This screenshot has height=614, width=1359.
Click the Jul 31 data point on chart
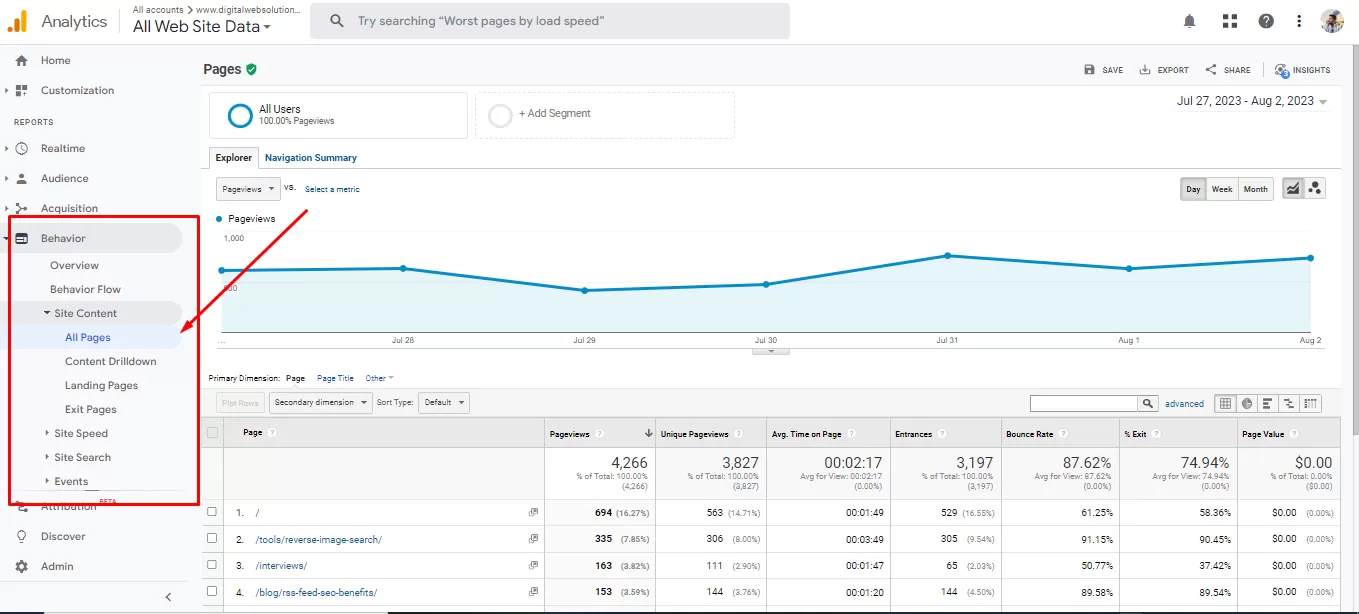point(947,256)
